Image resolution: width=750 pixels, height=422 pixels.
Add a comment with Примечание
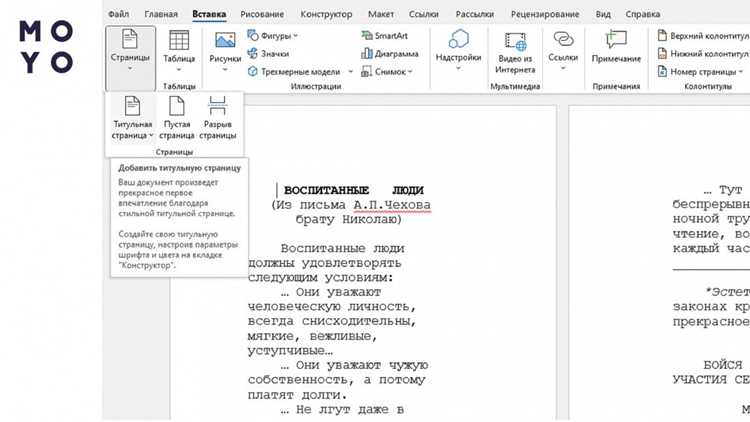[x=616, y=47]
